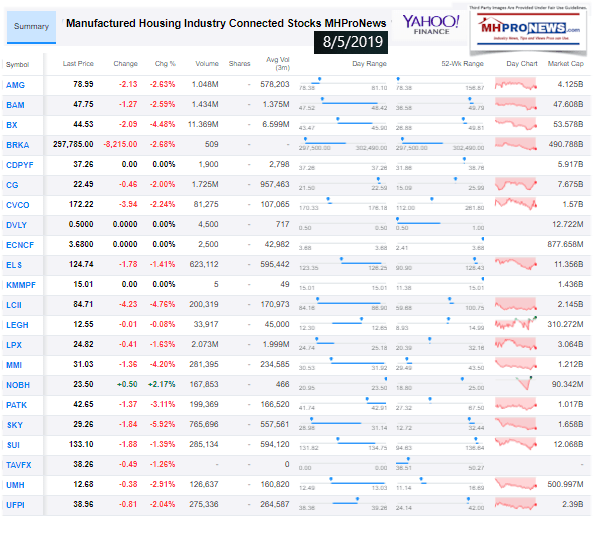This screenshot has width=593, height=534.
Task: Open the ELS ticker link
Action: [14, 265]
